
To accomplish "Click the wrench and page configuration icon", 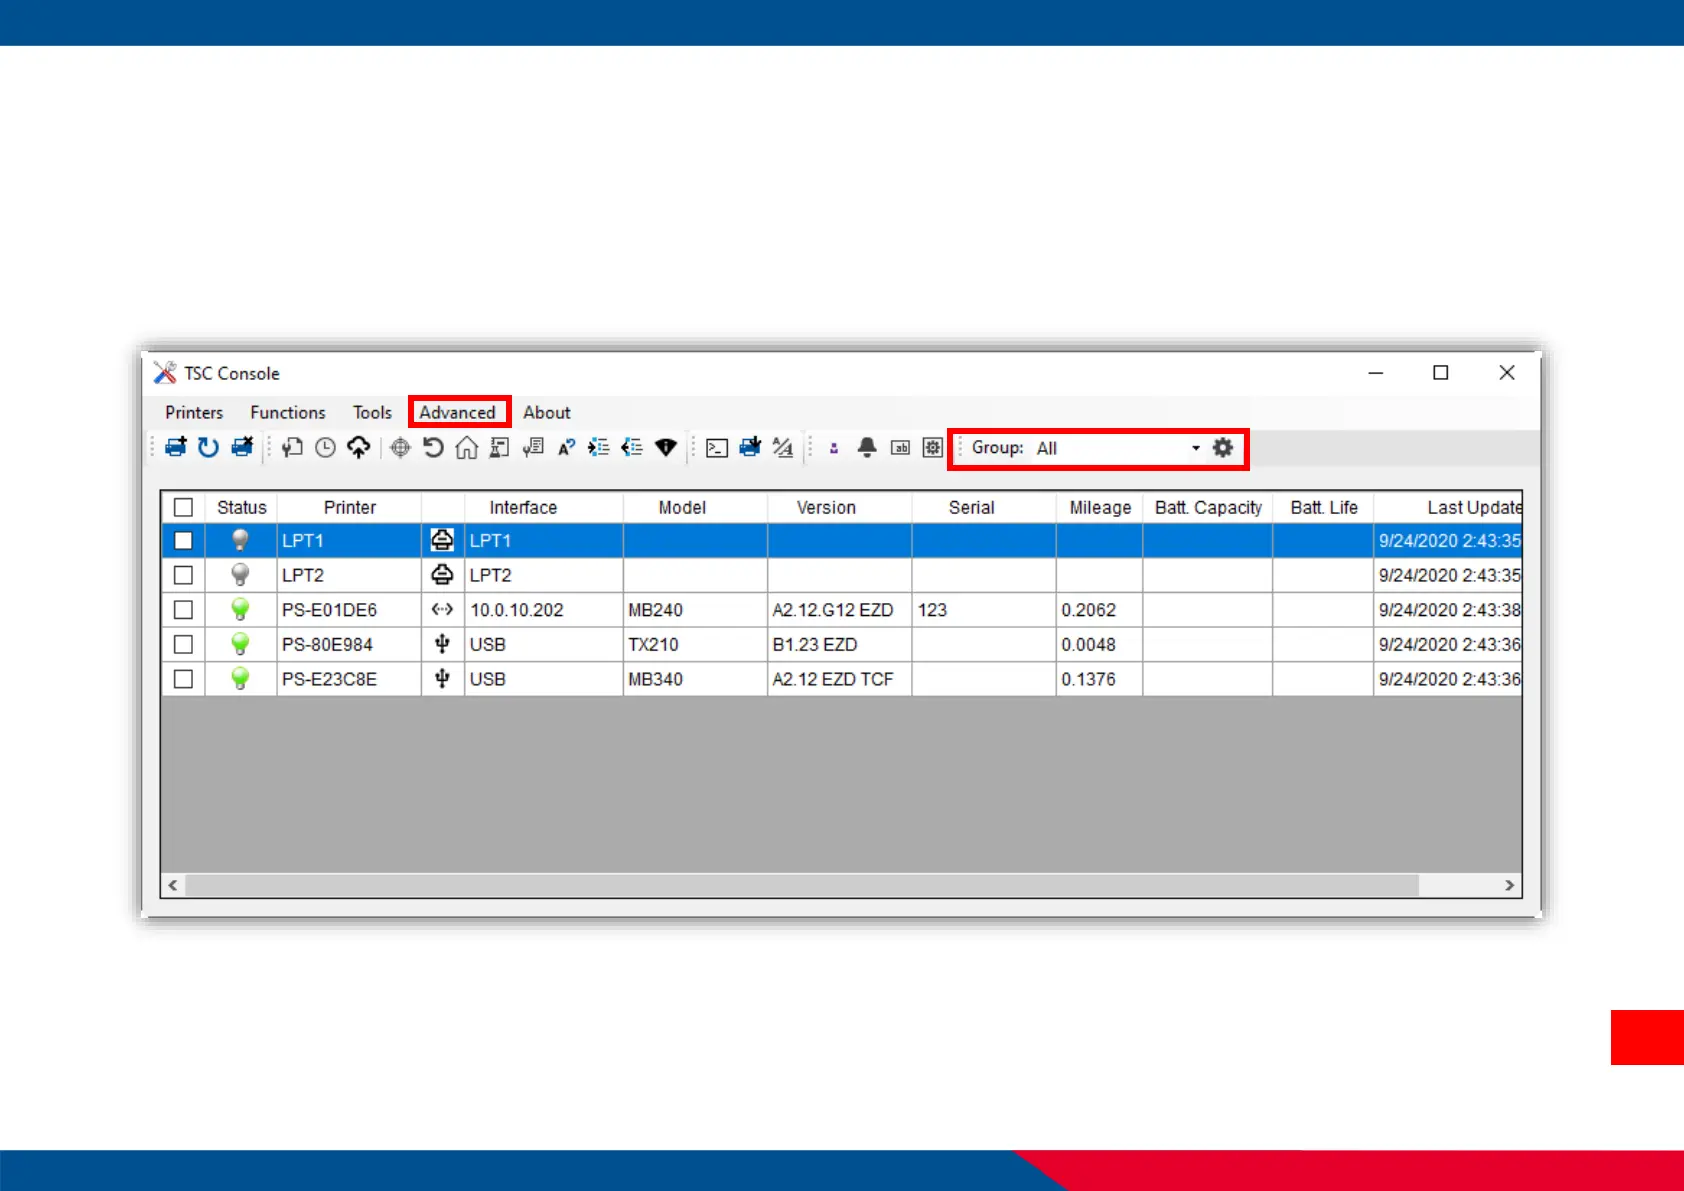I will pos(292,447).
